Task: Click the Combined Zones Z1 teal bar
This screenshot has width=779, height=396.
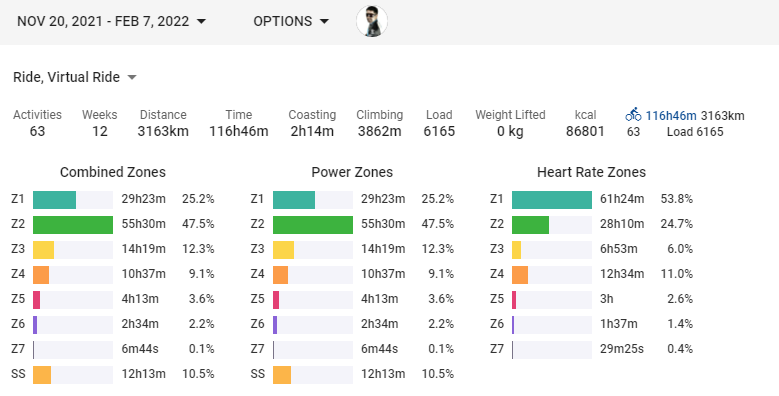Action: (55, 200)
